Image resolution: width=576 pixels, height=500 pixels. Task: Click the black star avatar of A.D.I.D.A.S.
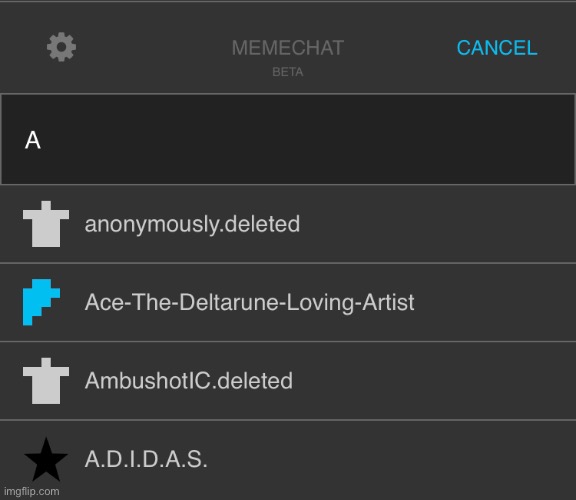tap(46, 459)
